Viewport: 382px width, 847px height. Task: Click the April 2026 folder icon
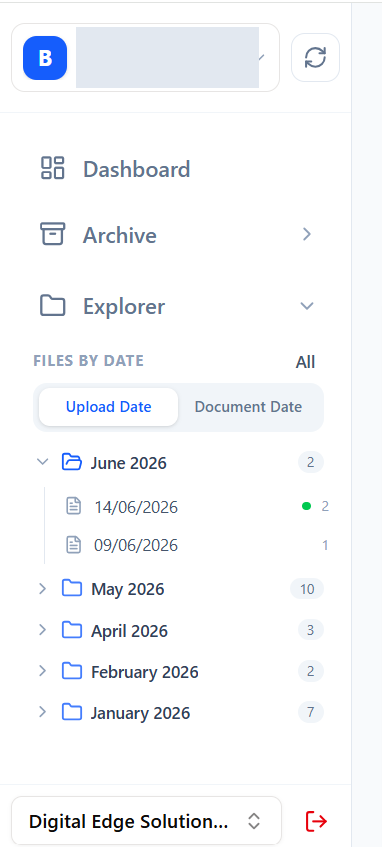pos(72,630)
